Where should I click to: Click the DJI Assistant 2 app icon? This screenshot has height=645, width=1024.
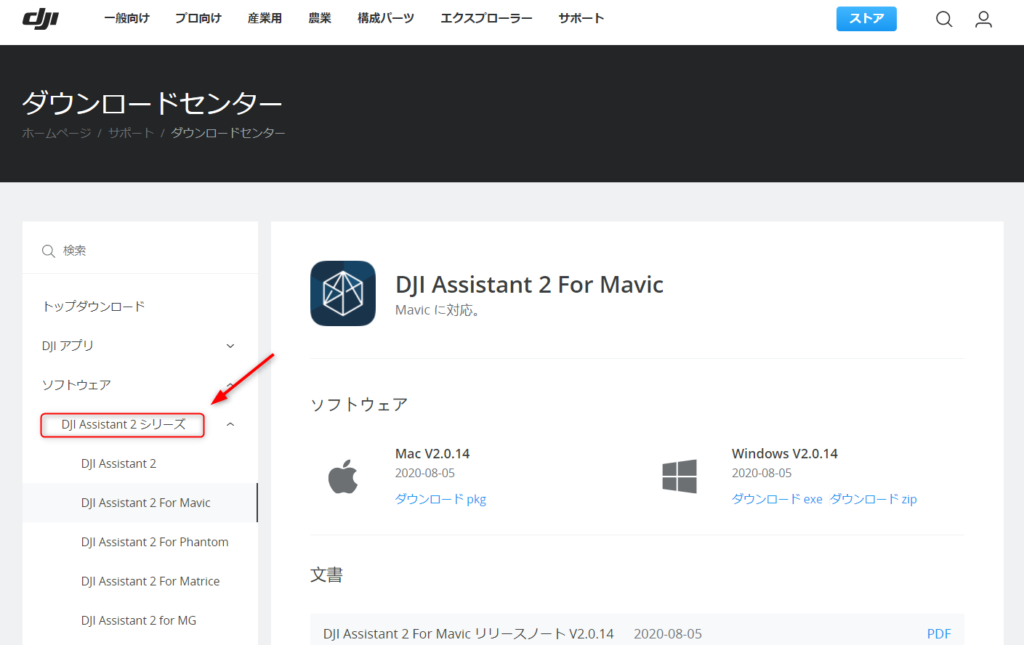(x=343, y=293)
